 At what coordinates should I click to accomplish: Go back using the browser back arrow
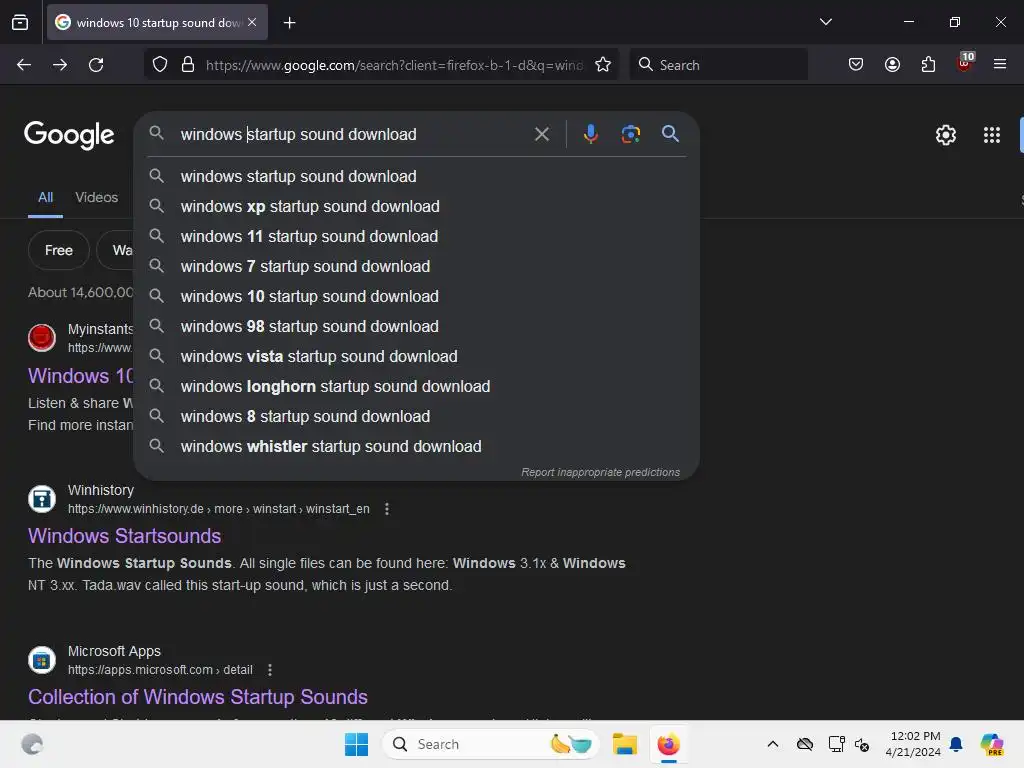[x=24, y=65]
